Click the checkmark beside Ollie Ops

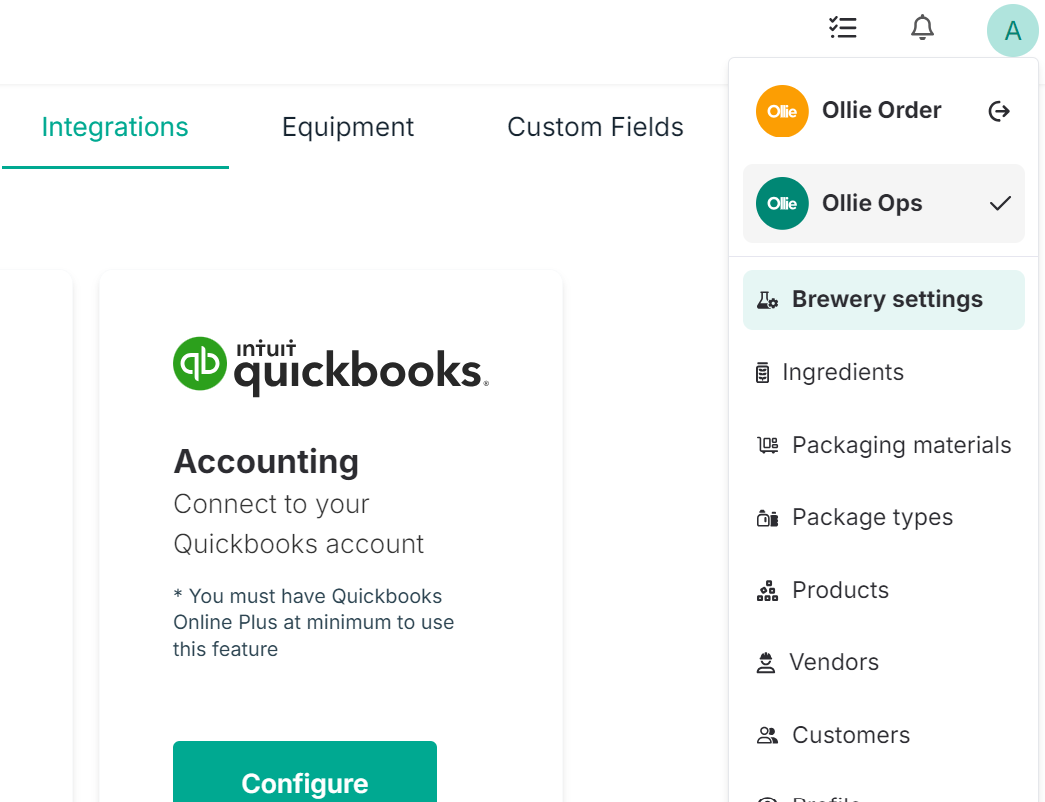1000,203
